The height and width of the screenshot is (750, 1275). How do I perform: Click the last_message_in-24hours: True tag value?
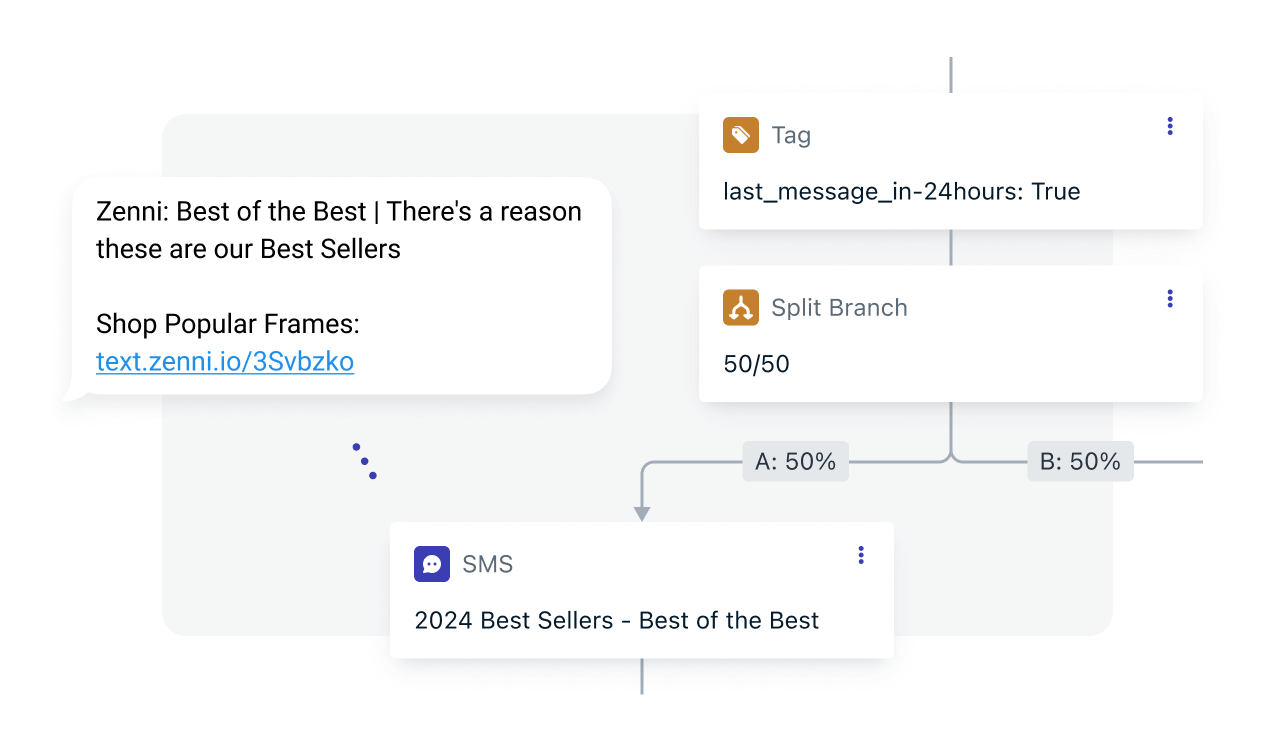[901, 191]
